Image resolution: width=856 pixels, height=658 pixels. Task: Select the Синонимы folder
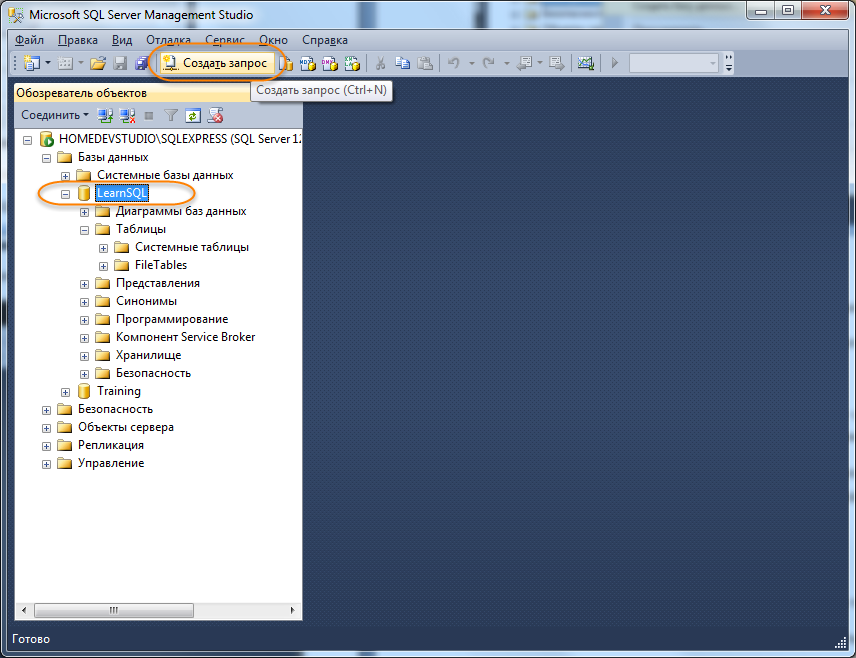[146, 301]
